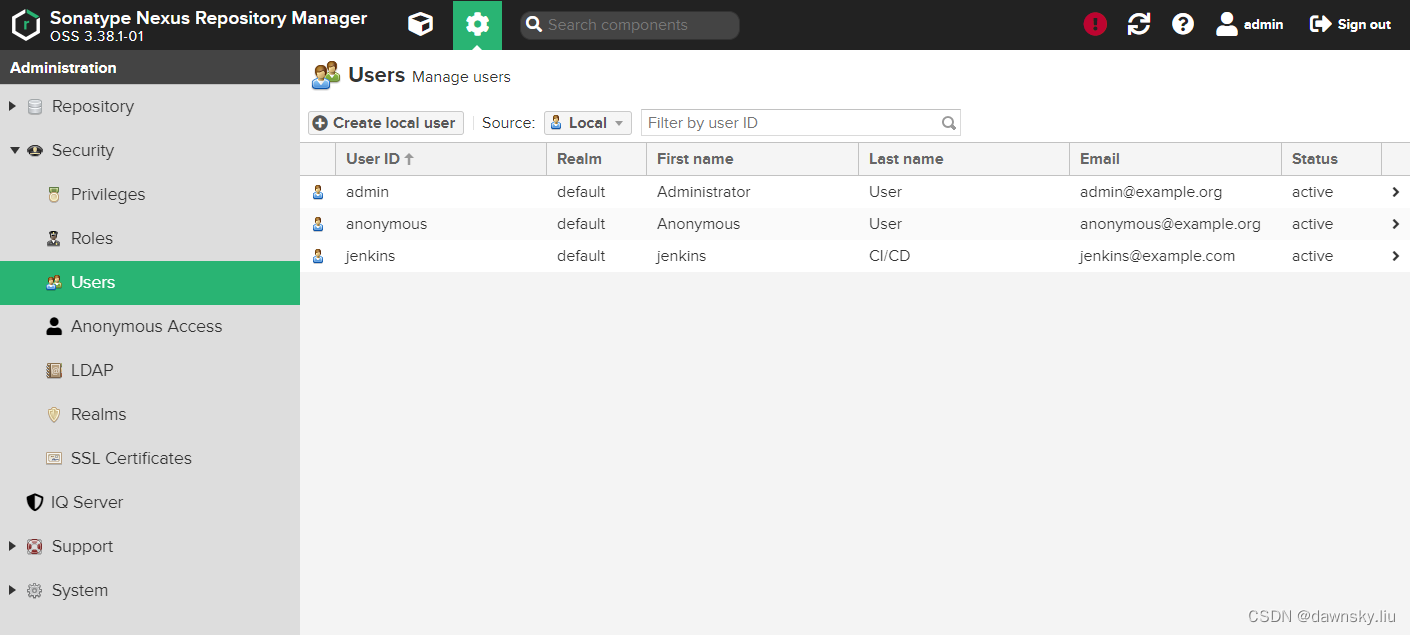Click the Sonatype Nexus hexagon logo

(x=26, y=25)
